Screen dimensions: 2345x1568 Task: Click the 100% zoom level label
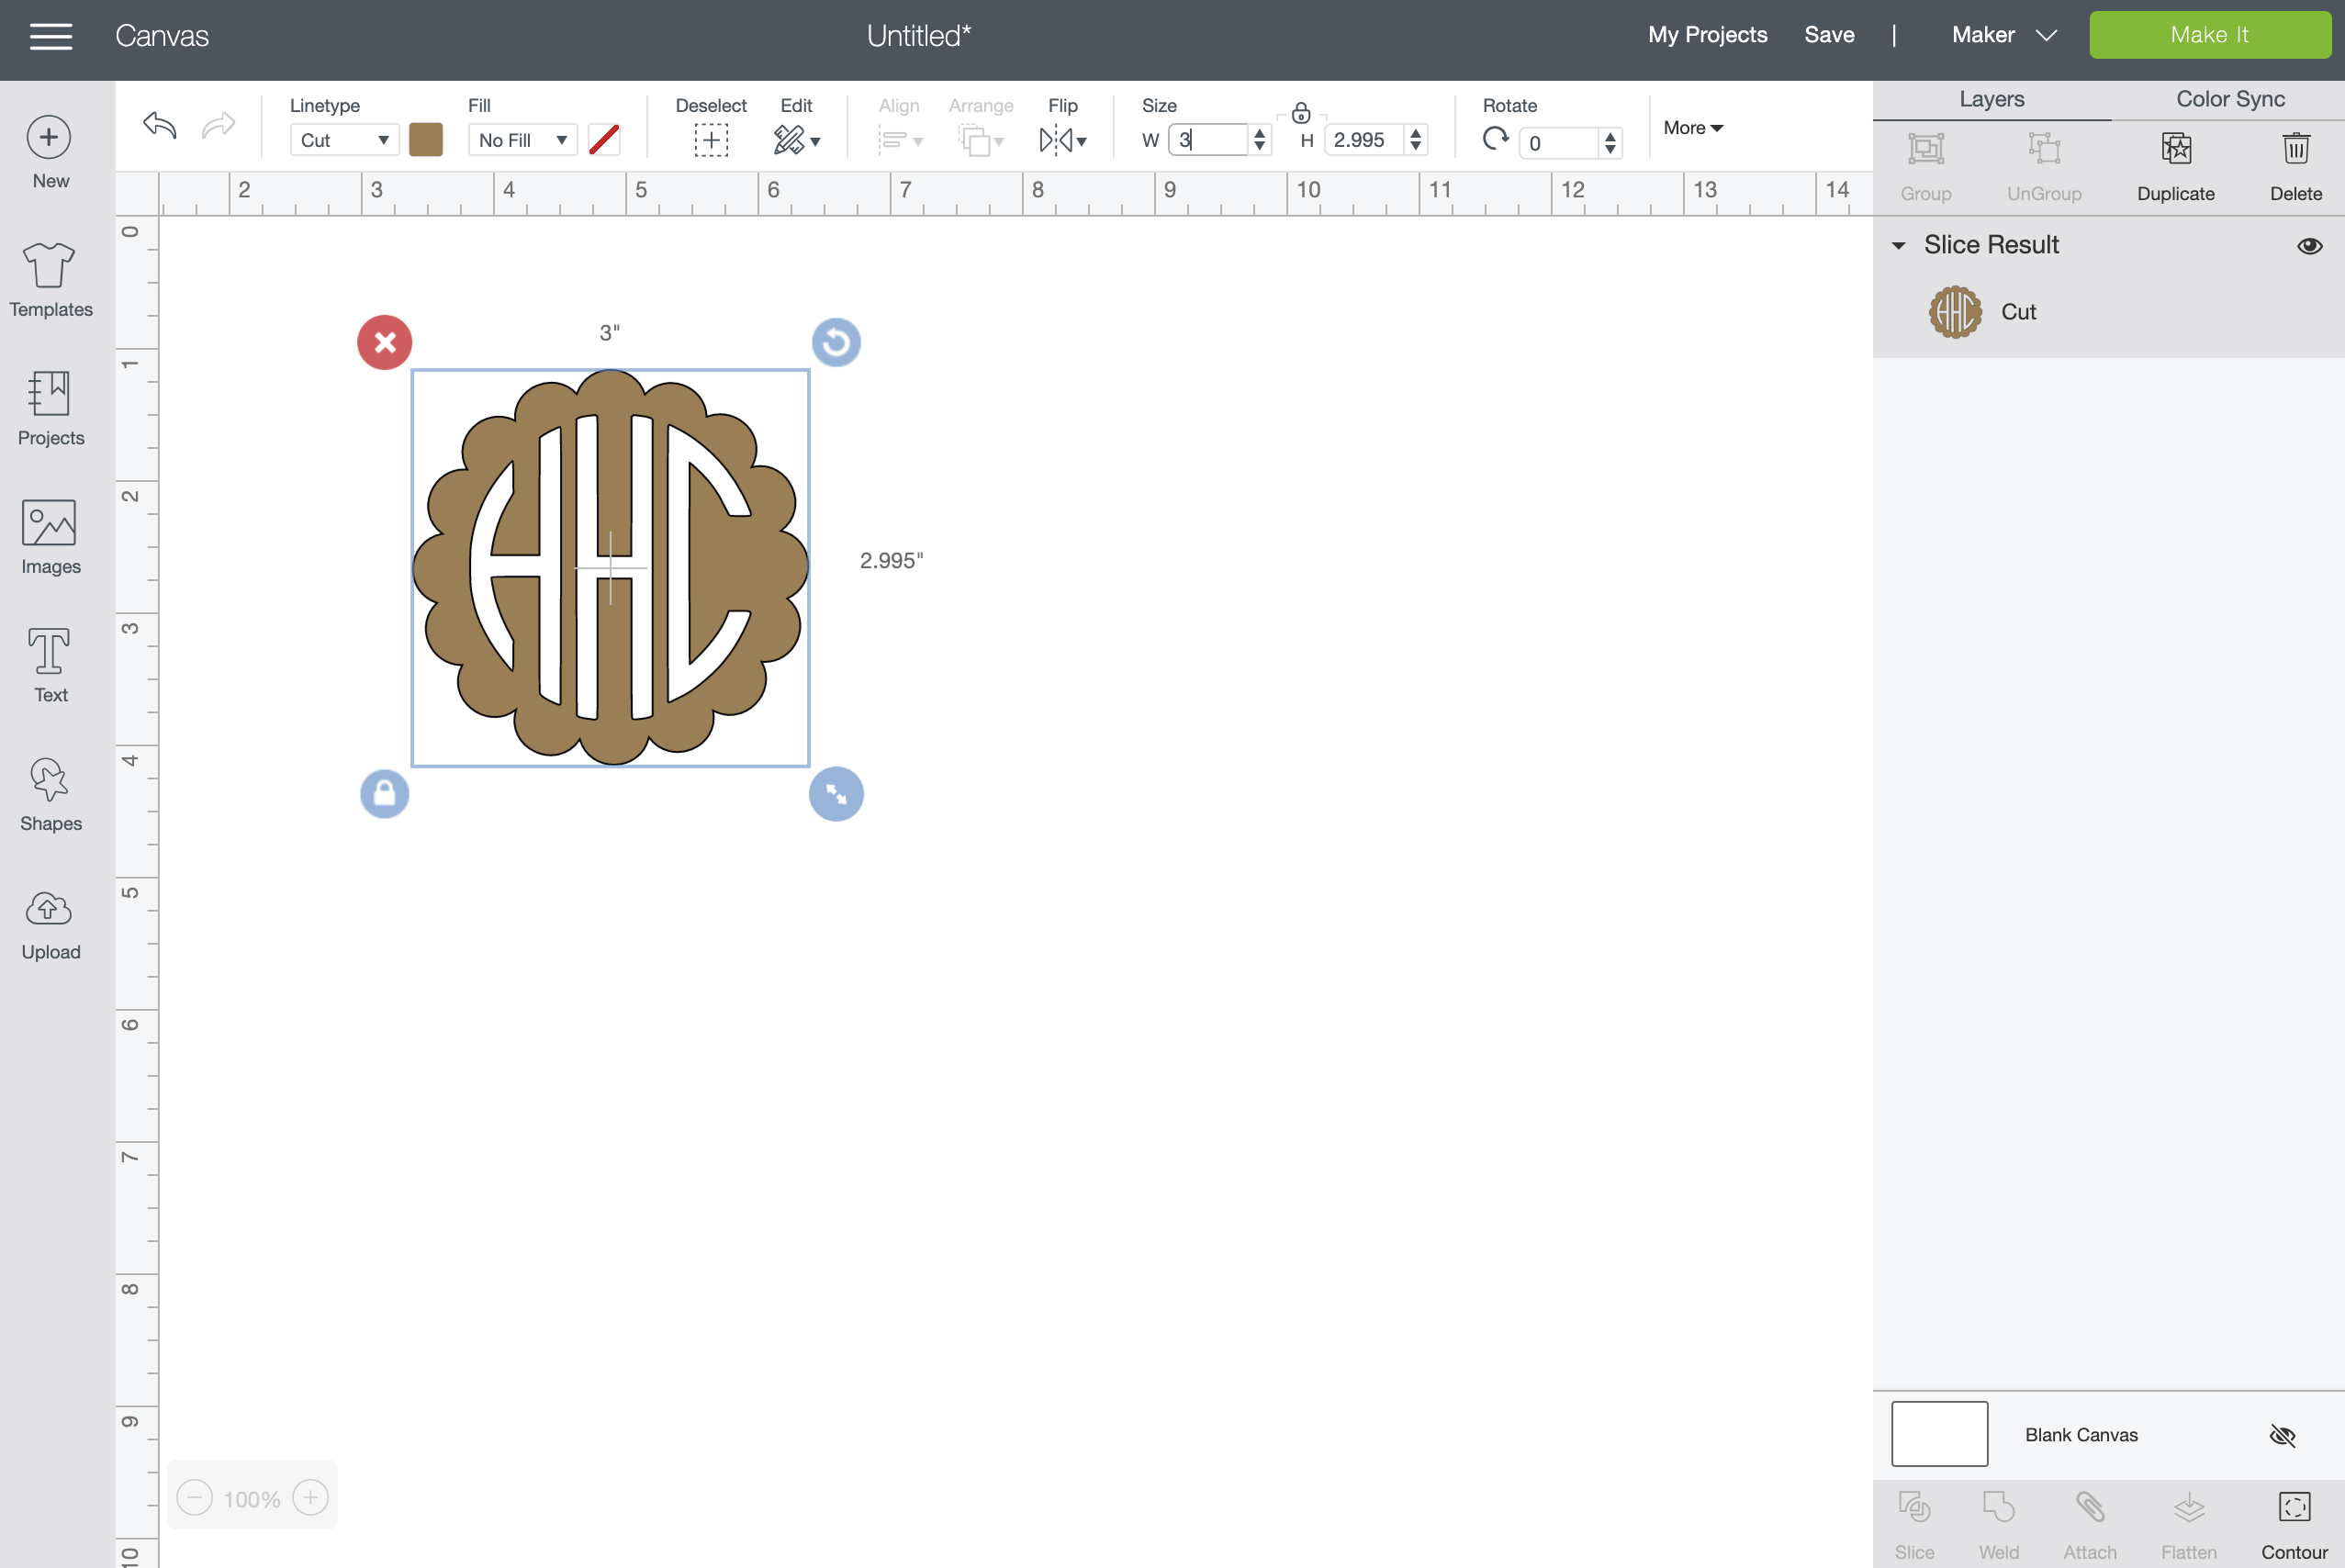pos(252,1499)
